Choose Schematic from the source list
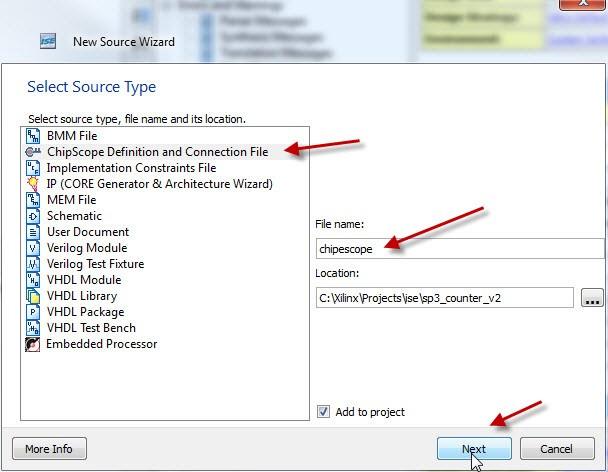The width and height of the screenshot is (608, 472). [x=74, y=216]
